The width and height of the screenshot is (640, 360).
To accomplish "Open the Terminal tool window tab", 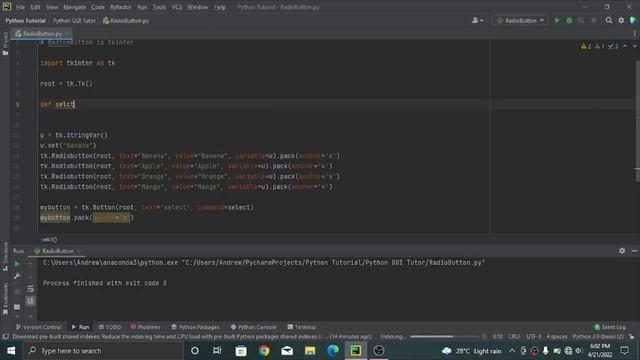I will (302, 327).
